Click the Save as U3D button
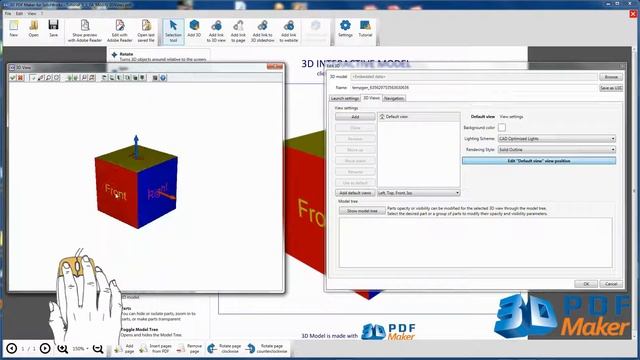The height and width of the screenshot is (360, 640). tap(611, 88)
